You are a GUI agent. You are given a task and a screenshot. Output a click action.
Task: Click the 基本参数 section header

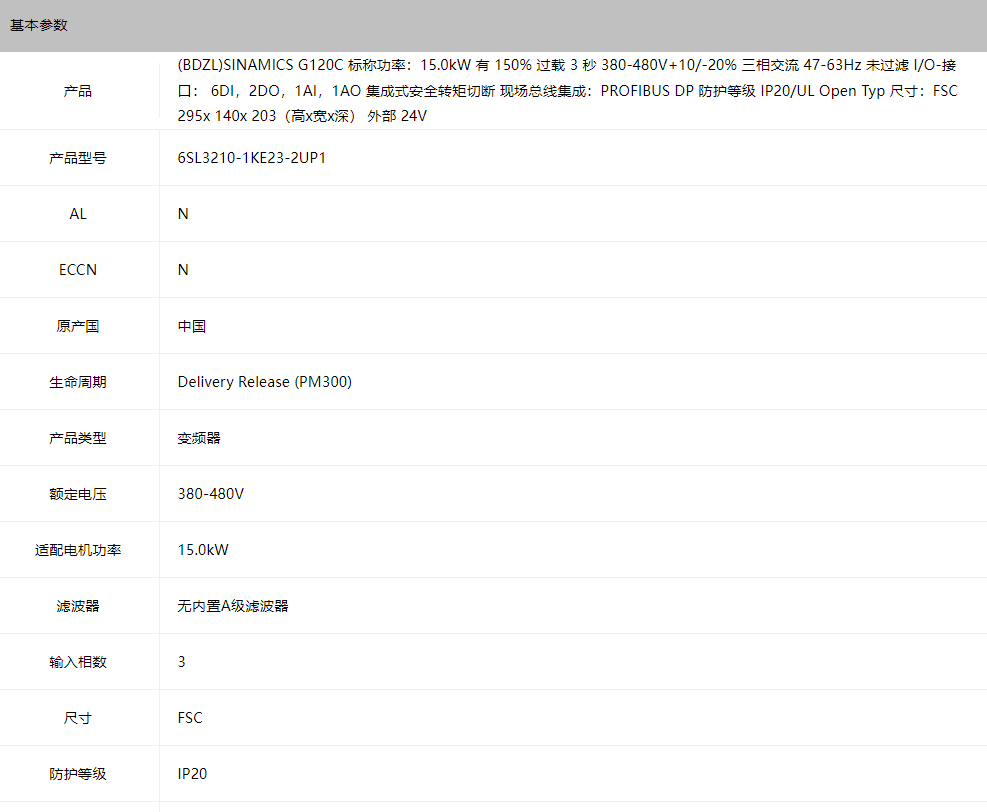coord(38,25)
